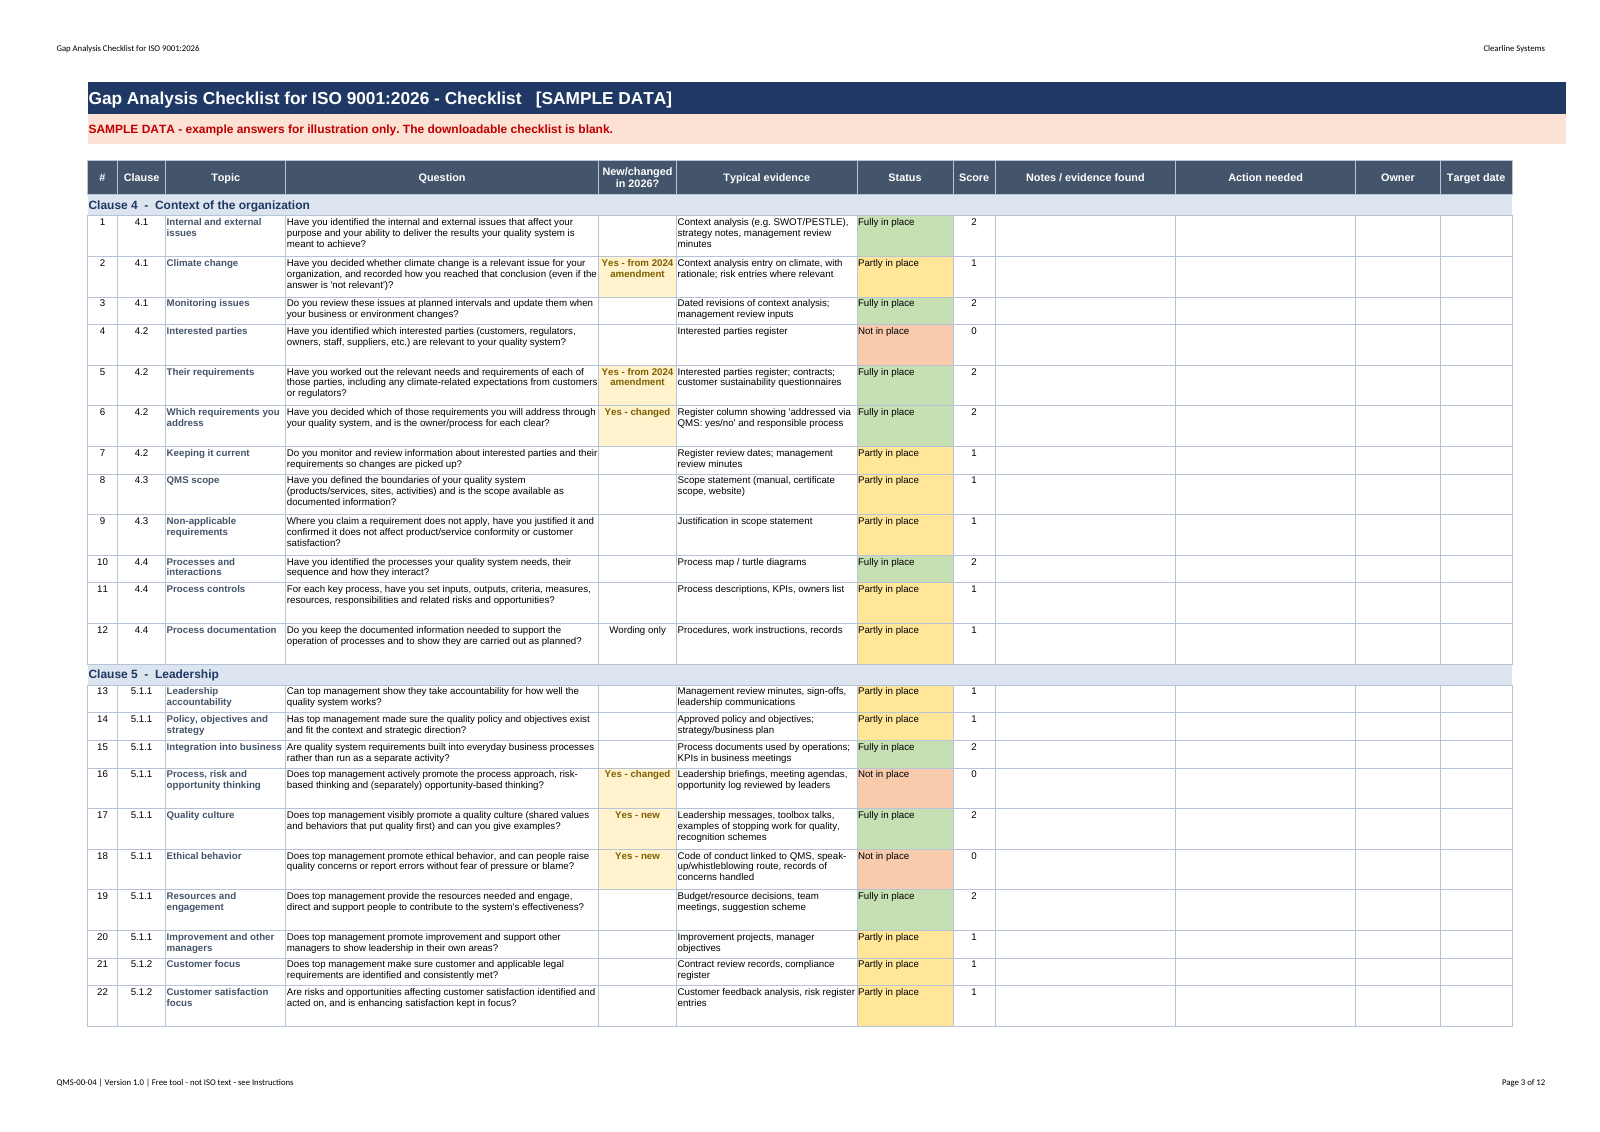The width and height of the screenshot is (1600, 1132).
Task: Click the 'Yes - changed' cell in row 6
Action: click(637, 425)
